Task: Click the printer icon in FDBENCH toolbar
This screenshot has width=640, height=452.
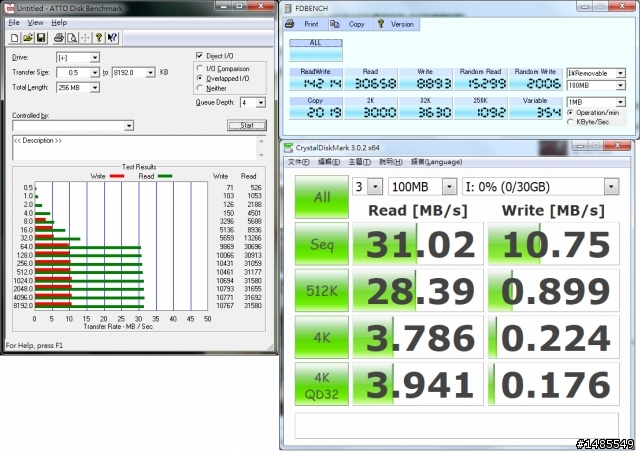Action: point(290,24)
